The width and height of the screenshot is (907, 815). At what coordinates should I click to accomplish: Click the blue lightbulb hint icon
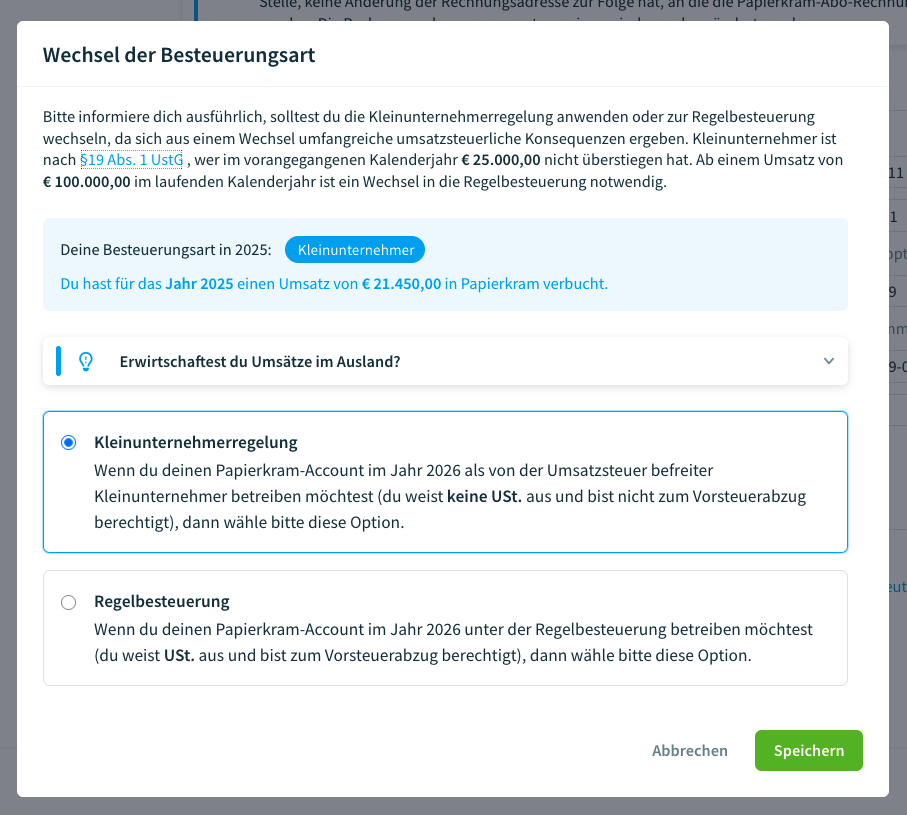coord(85,361)
